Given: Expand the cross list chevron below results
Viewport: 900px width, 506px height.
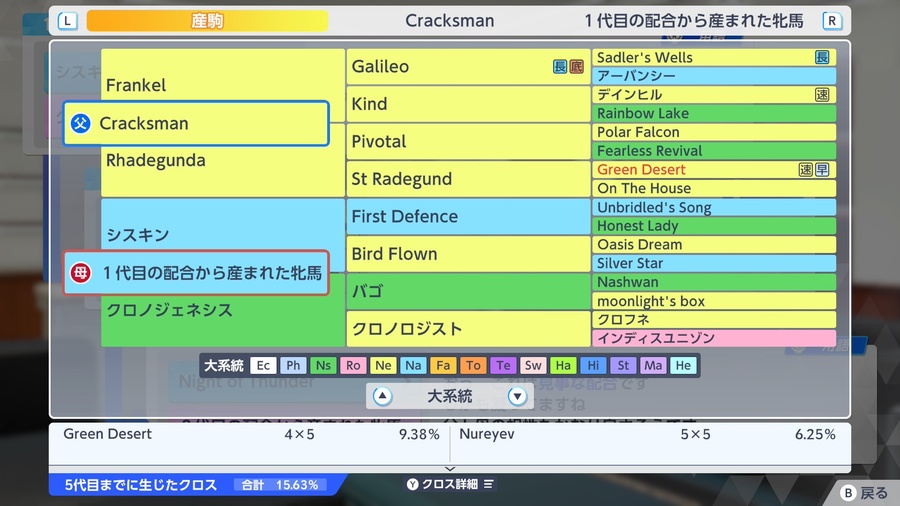Looking at the screenshot, I should coord(450,469).
